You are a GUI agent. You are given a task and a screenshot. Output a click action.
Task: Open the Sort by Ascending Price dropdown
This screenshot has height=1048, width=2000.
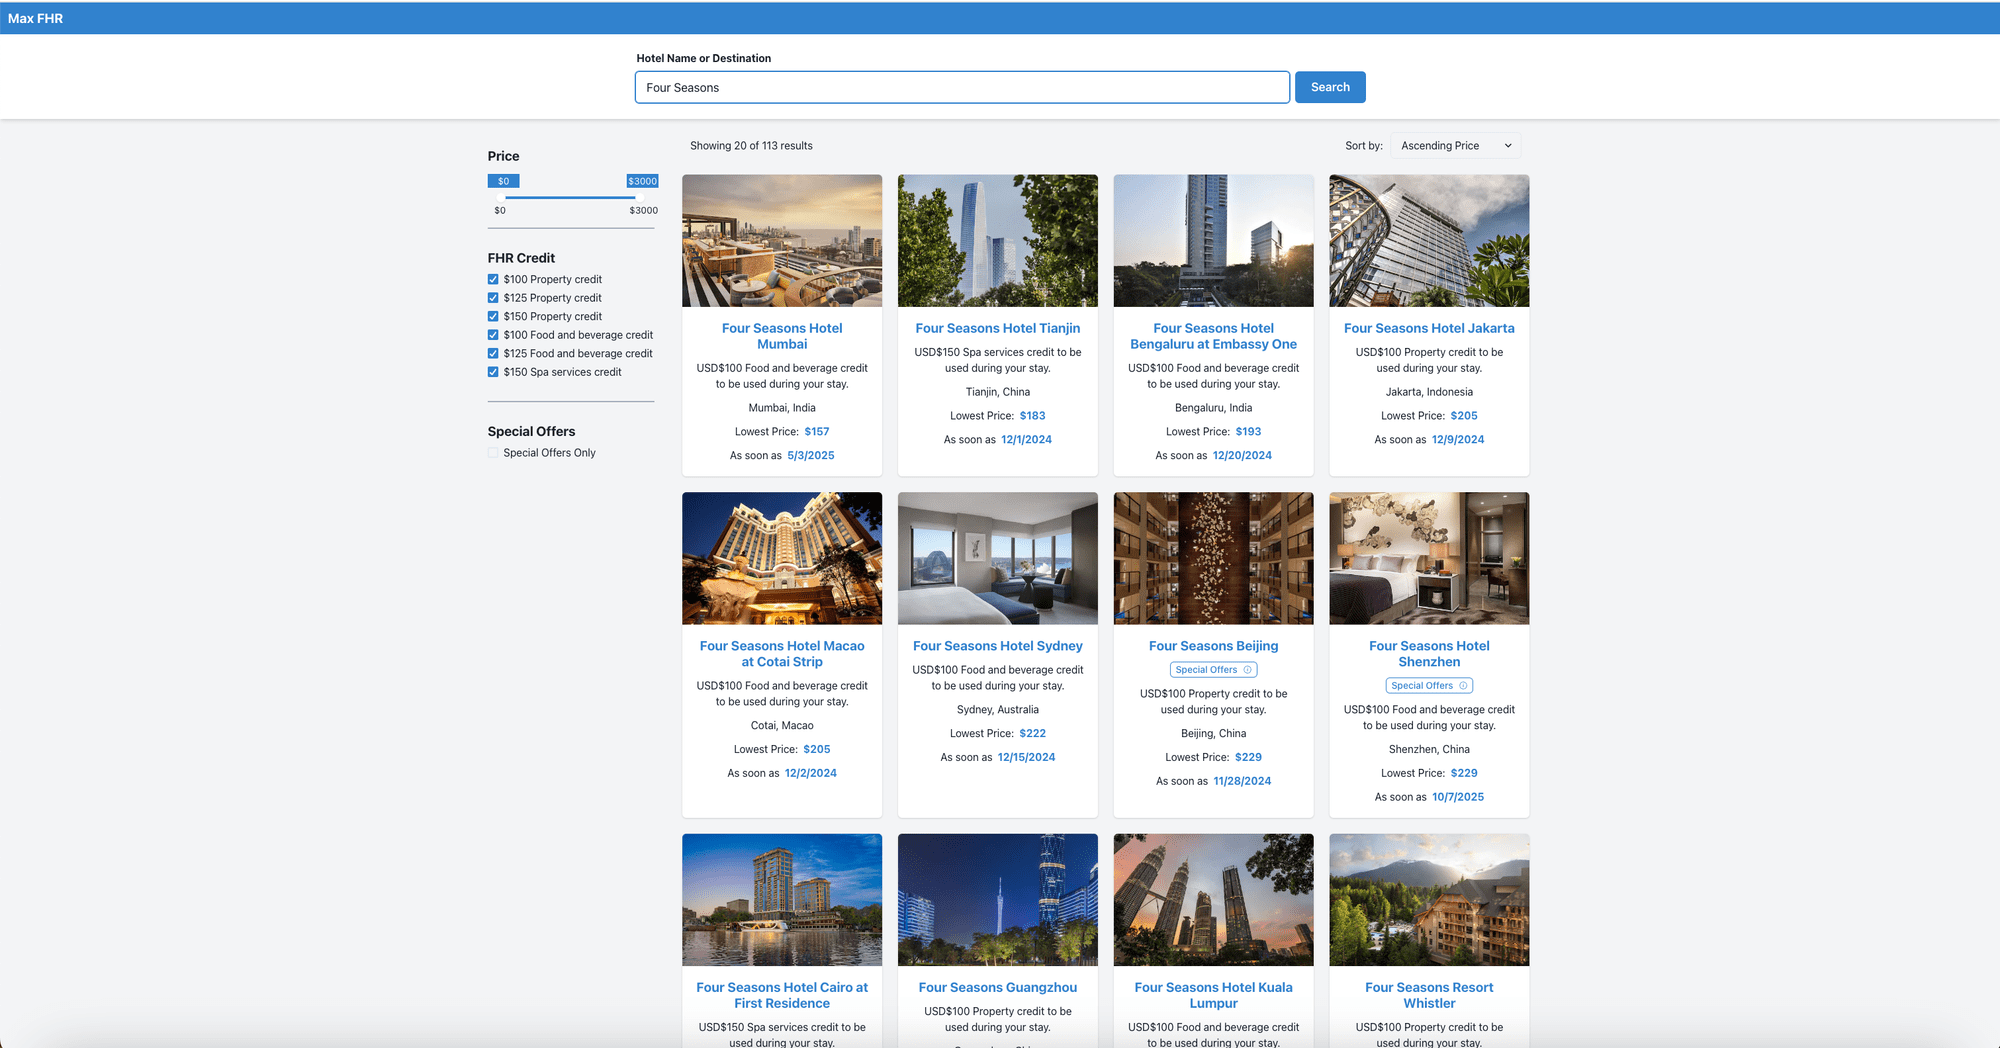1456,146
